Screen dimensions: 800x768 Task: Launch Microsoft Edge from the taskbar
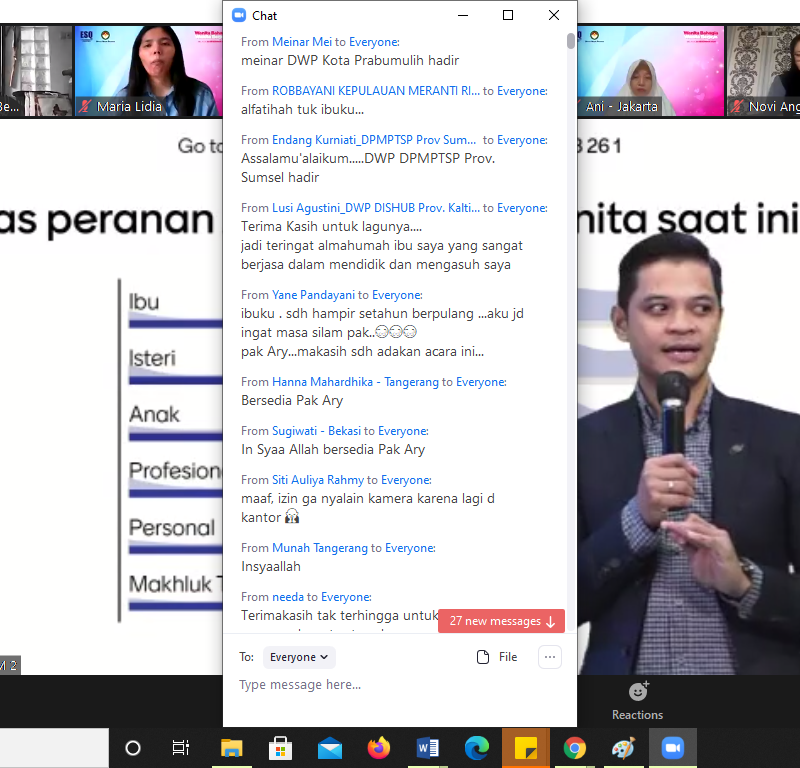(477, 748)
